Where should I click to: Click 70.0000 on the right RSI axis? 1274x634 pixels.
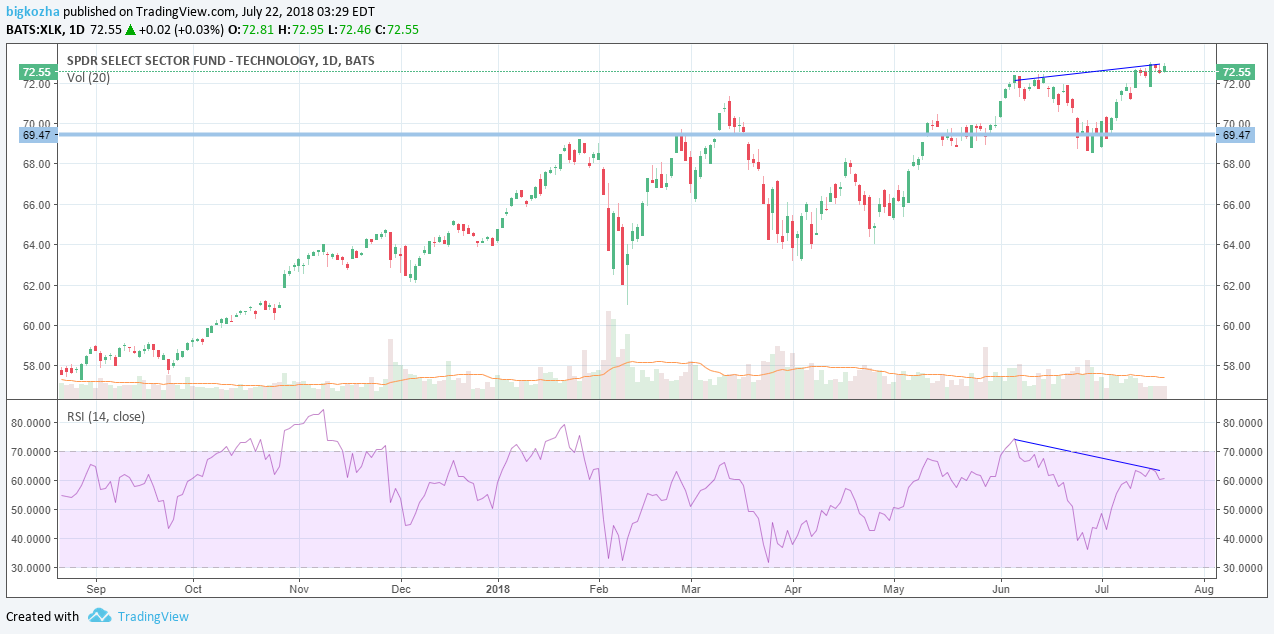click(1244, 452)
